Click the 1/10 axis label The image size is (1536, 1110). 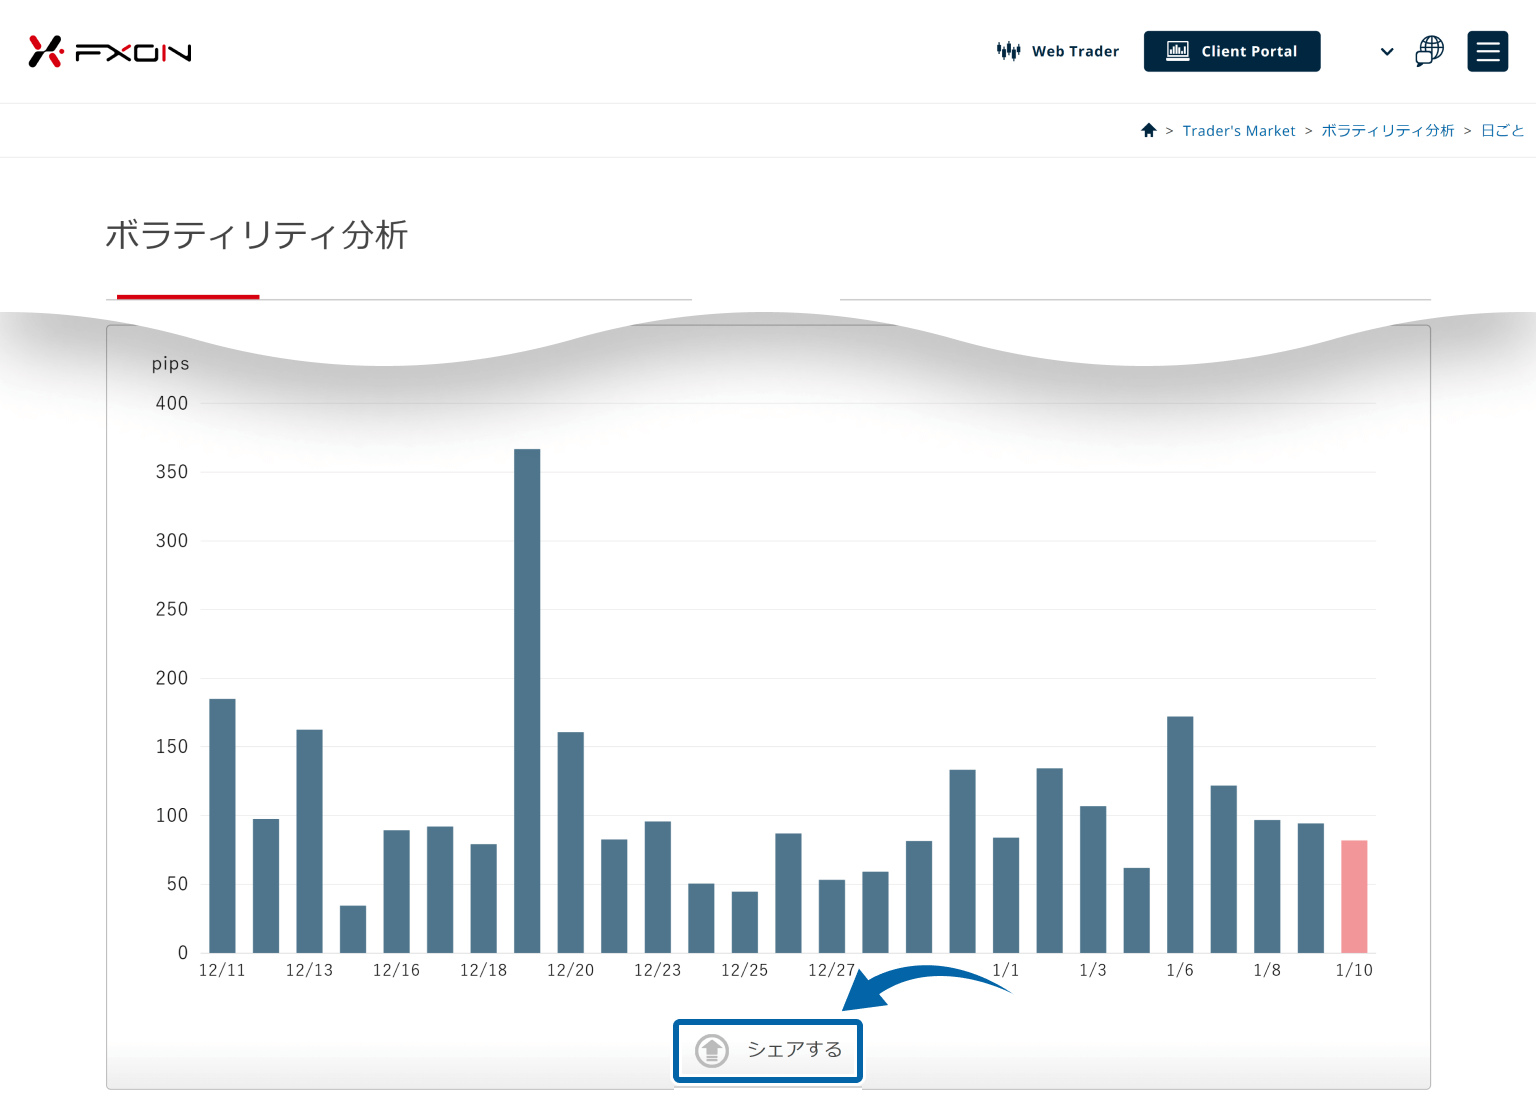click(x=1354, y=970)
